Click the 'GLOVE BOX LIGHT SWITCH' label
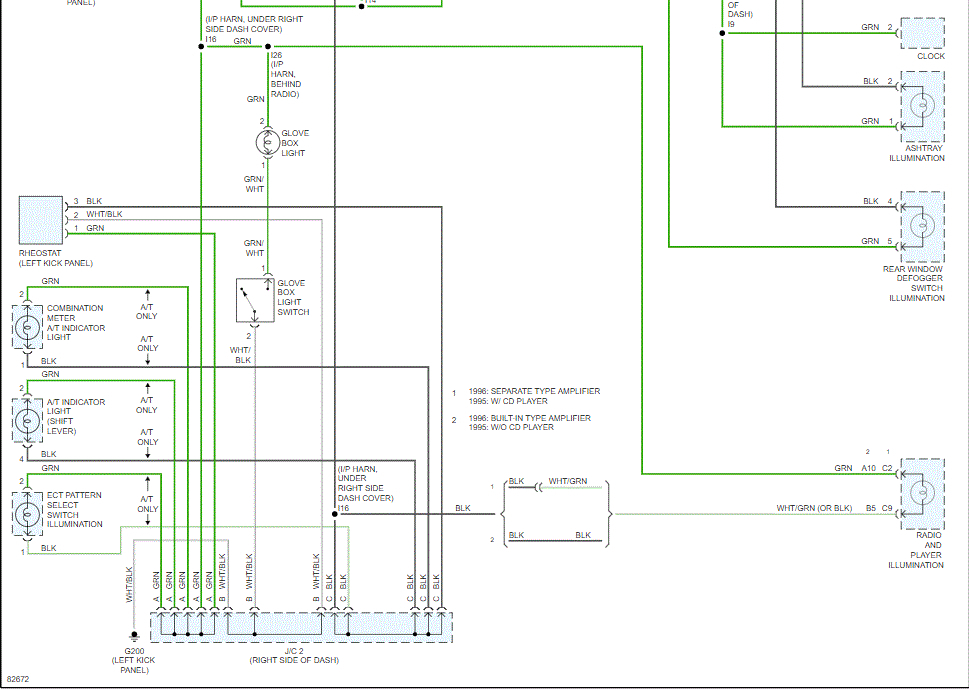This screenshot has height=689, width=969. [x=293, y=297]
